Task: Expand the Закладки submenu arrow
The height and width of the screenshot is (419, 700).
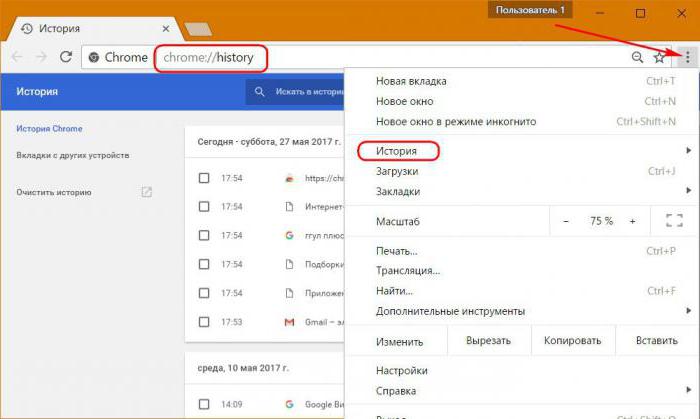Action: click(x=689, y=191)
